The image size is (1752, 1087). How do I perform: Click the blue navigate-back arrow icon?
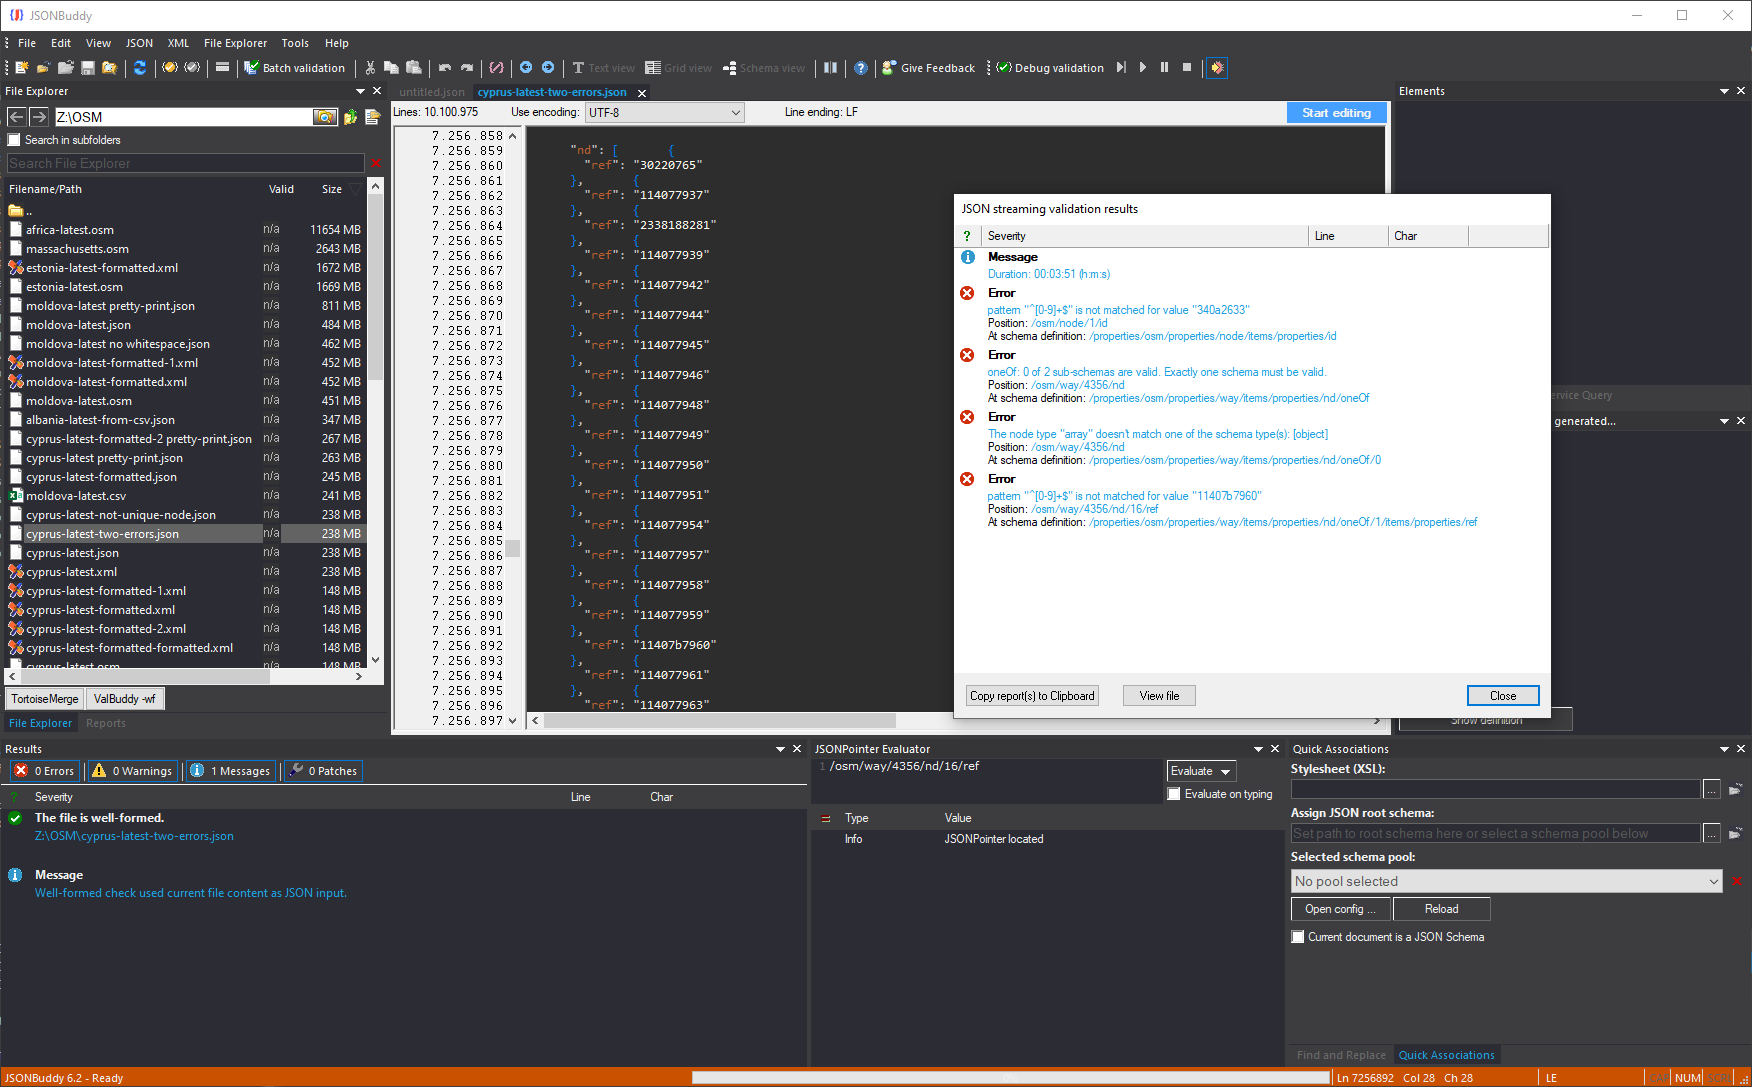[x=526, y=68]
